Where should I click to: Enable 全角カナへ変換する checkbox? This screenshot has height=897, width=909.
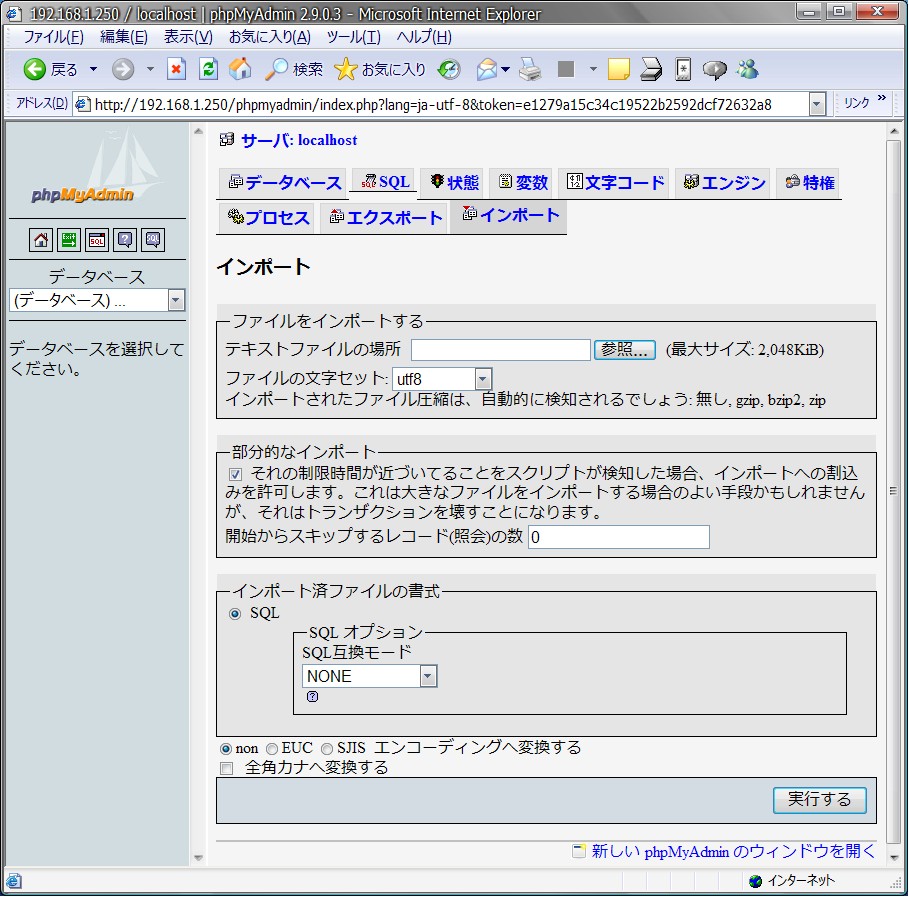[x=227, y=768]
